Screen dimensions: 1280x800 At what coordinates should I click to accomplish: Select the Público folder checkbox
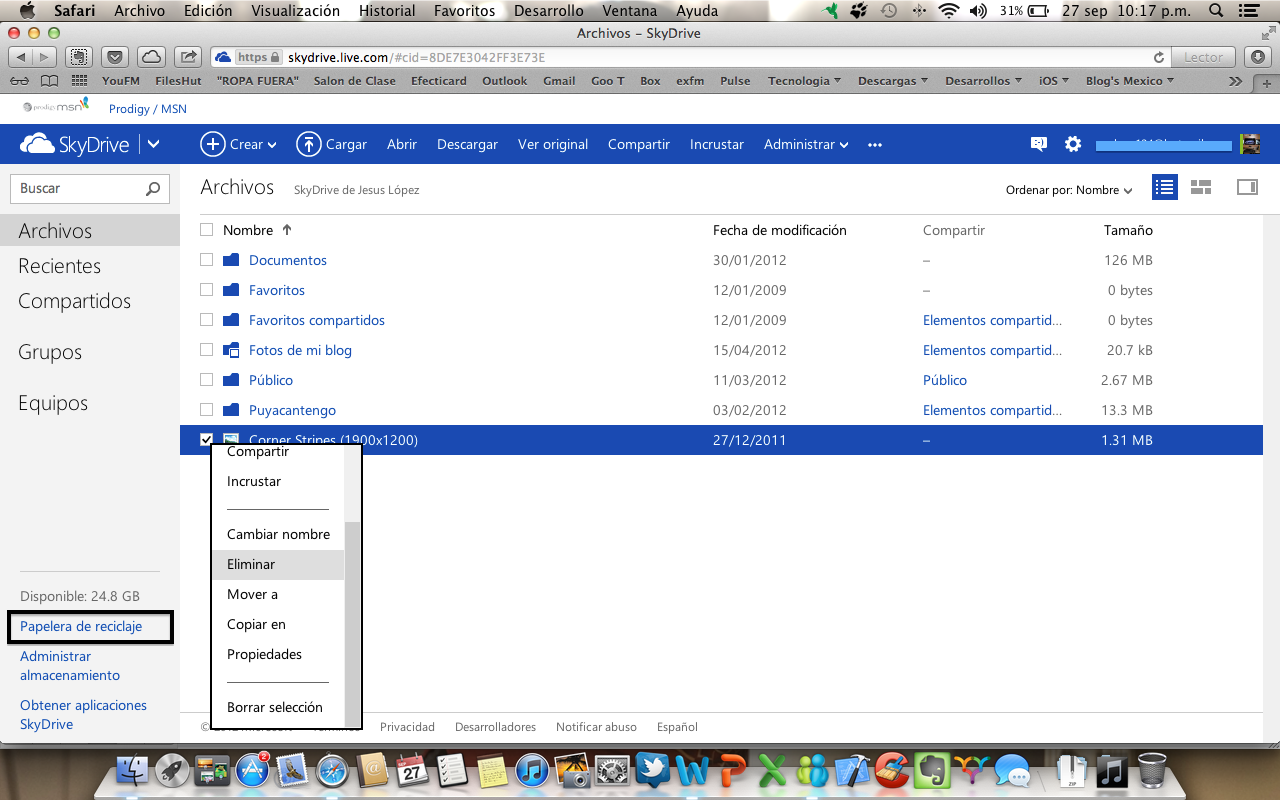click(207, 380)
